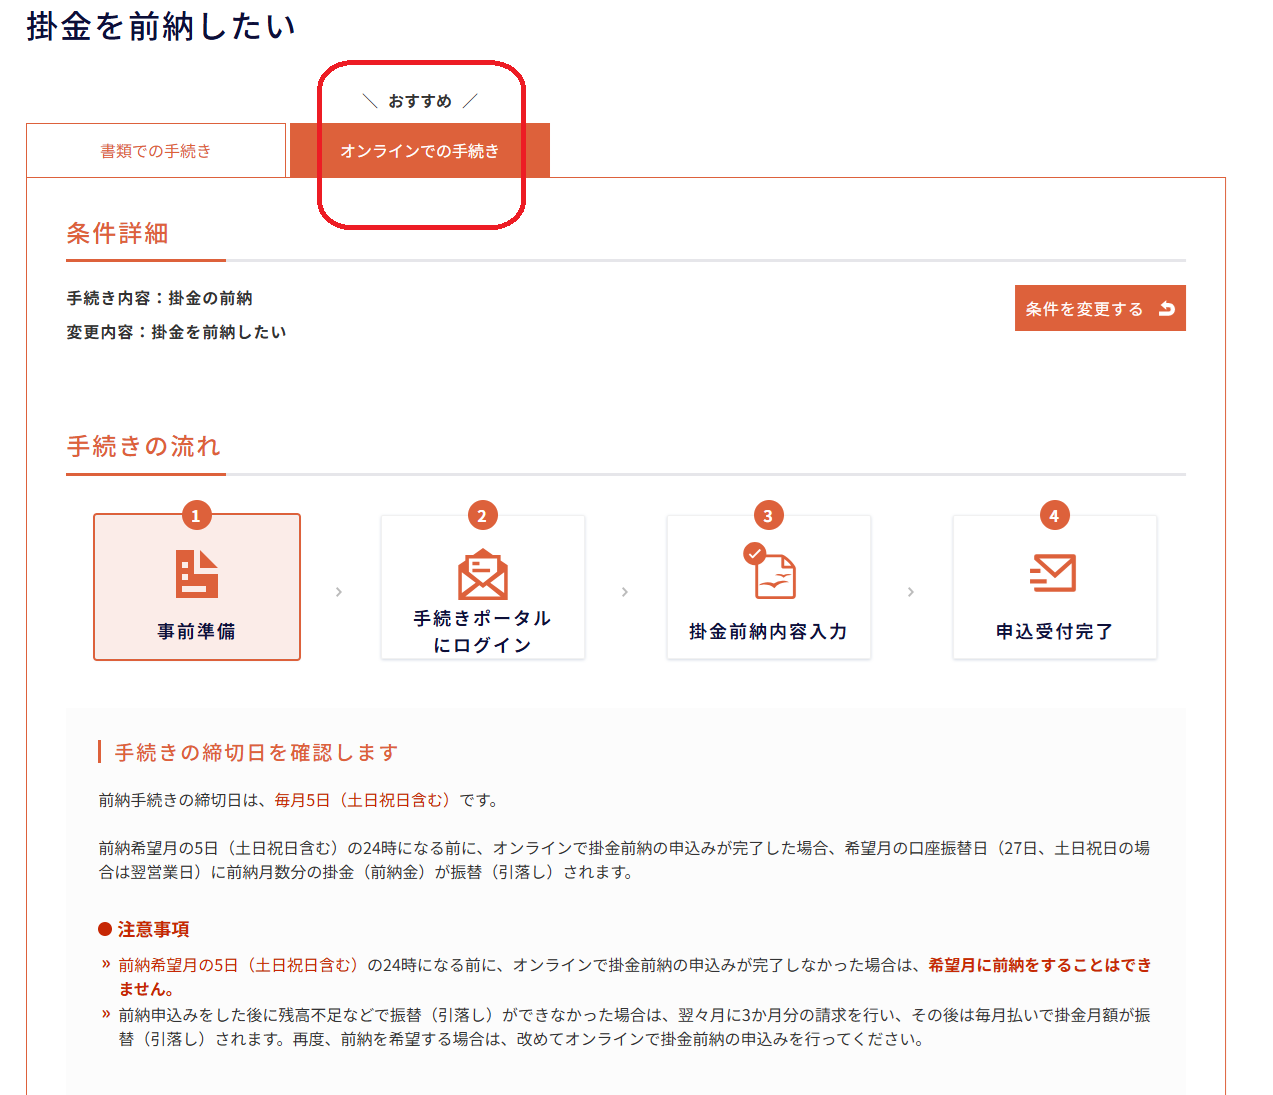Click the step 4 number badge
This screenshot has width=1273, height=1095.
(1054, 516)
